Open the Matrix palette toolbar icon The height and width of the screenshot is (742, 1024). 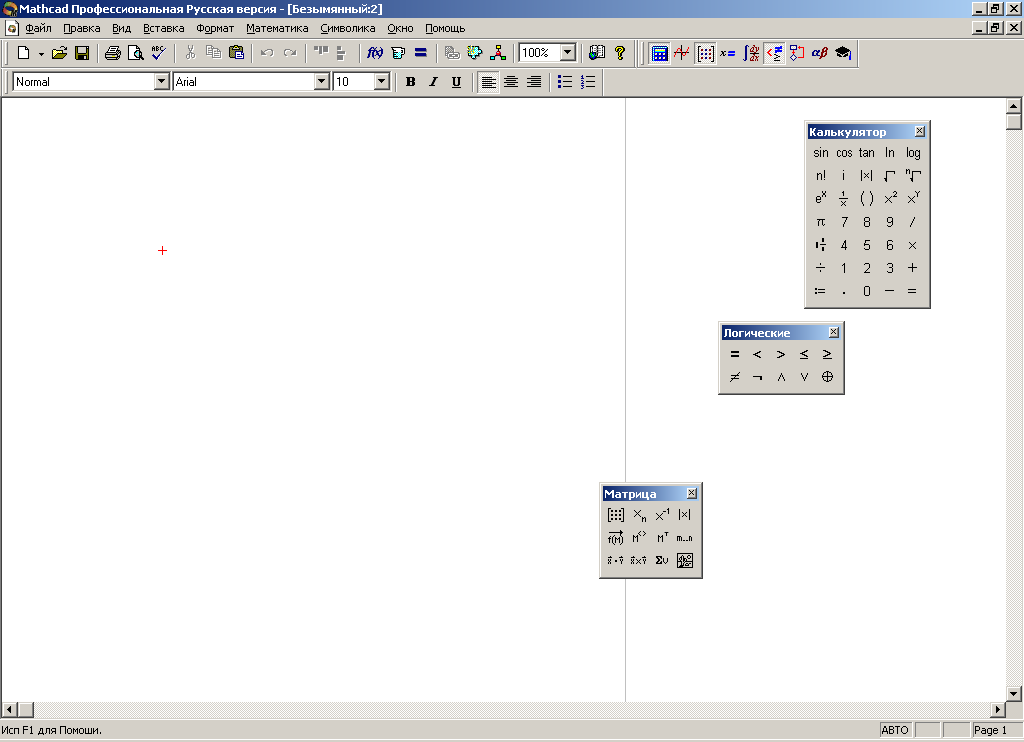tap(705, 54)
